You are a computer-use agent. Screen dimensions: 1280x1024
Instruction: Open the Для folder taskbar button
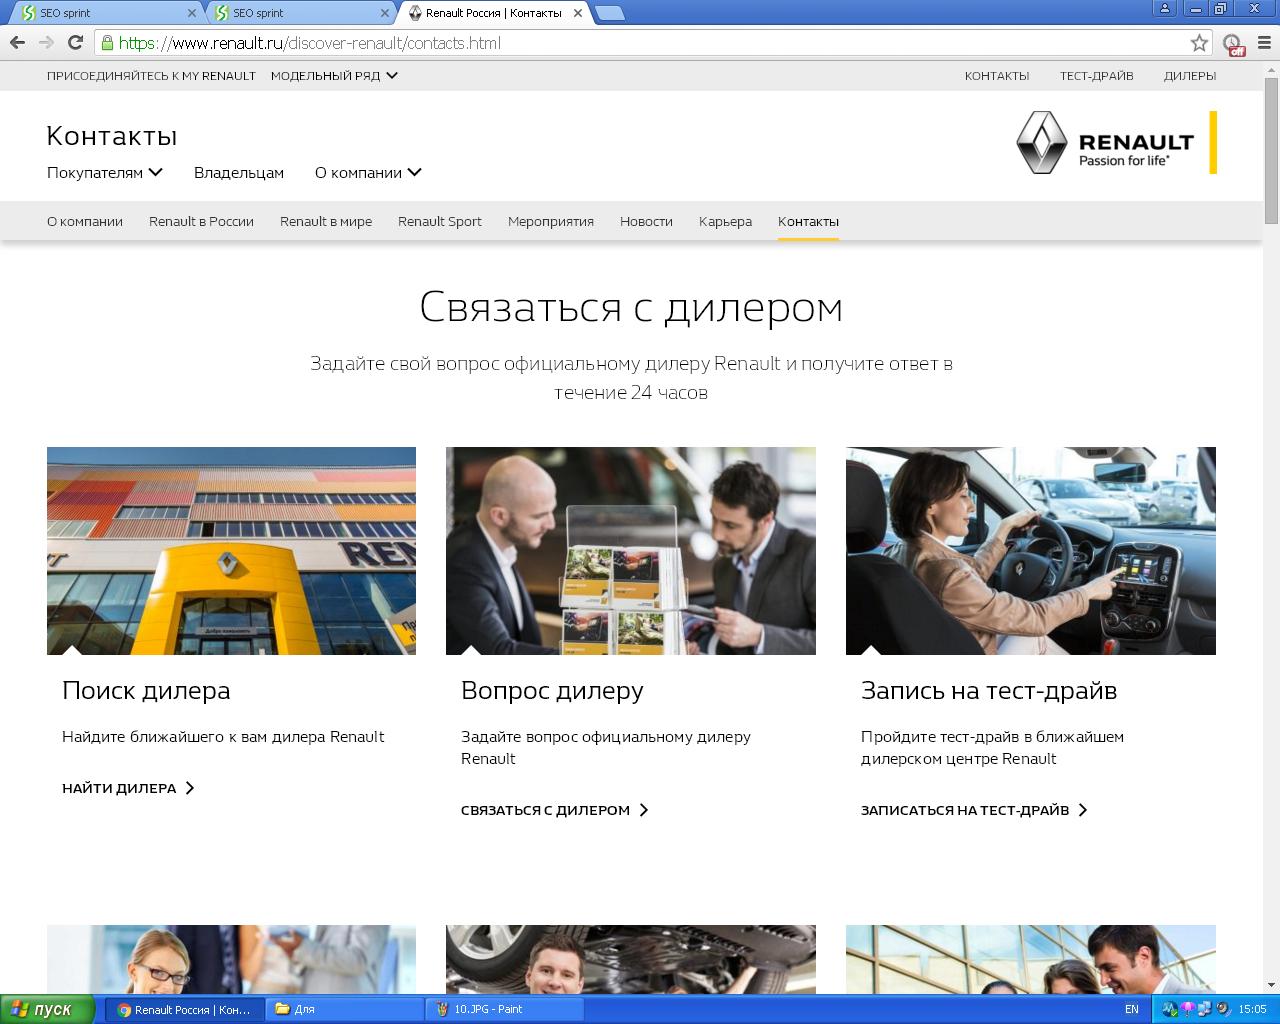(345, 1009)
